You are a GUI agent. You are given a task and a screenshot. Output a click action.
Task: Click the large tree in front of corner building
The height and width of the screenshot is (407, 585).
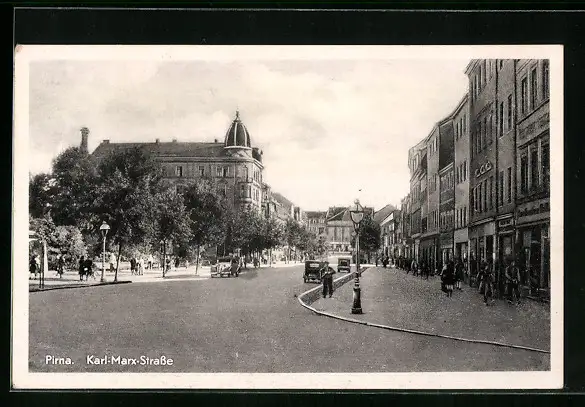[123, 201]
